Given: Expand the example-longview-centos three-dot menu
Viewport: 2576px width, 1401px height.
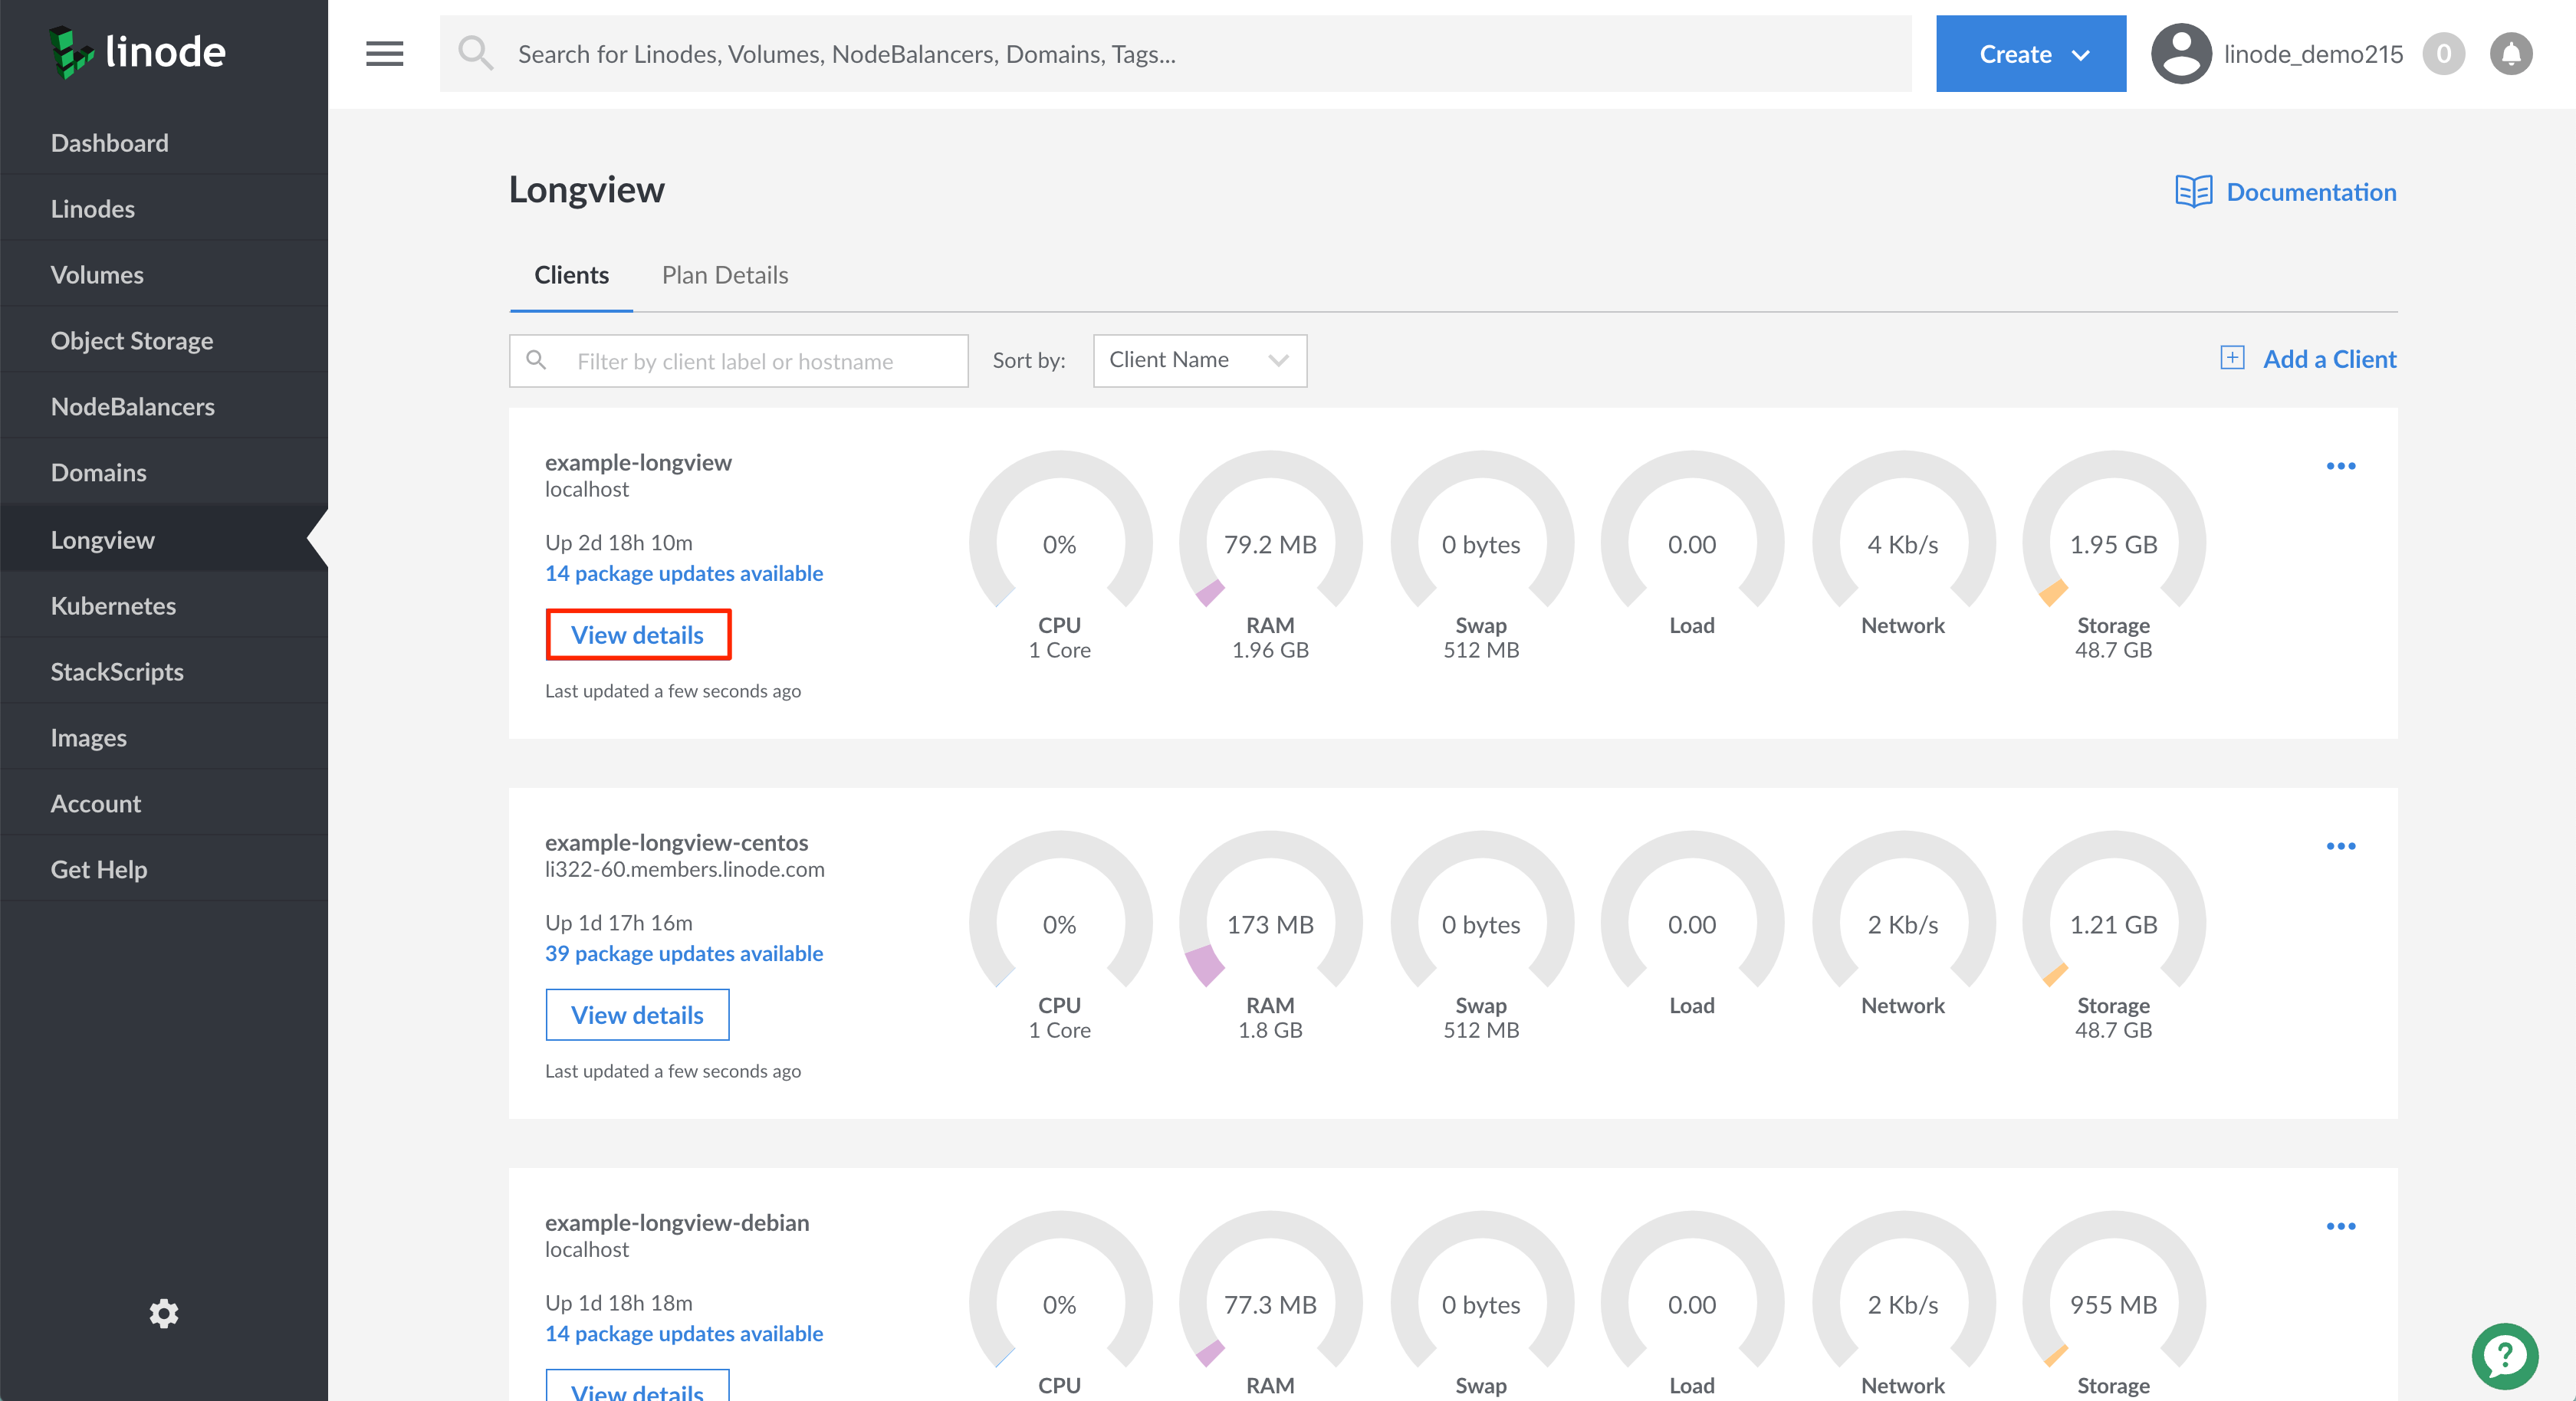Looking at the screenshot, I should [x=2341, y=845].
